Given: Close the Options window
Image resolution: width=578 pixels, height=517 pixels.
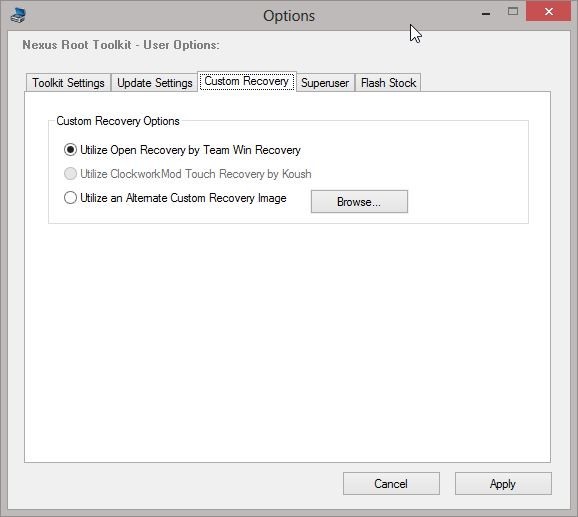Looking at the screenshot, I should tap(549, 12).
